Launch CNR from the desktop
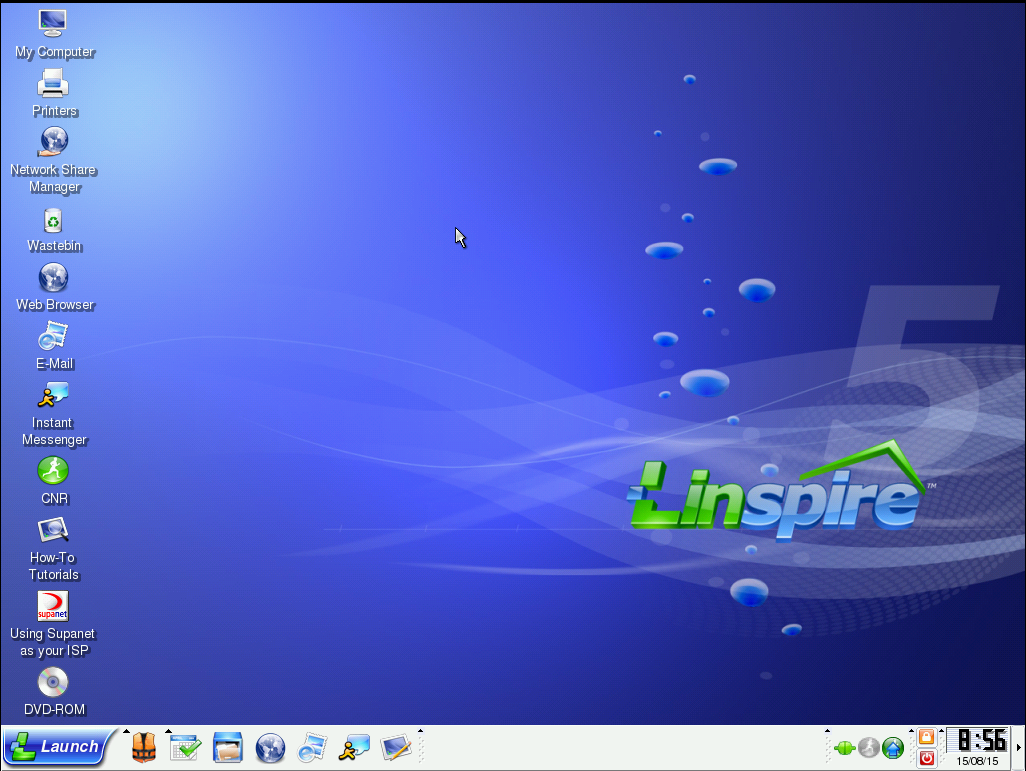The image size is (1026, 771). point(53,471)
